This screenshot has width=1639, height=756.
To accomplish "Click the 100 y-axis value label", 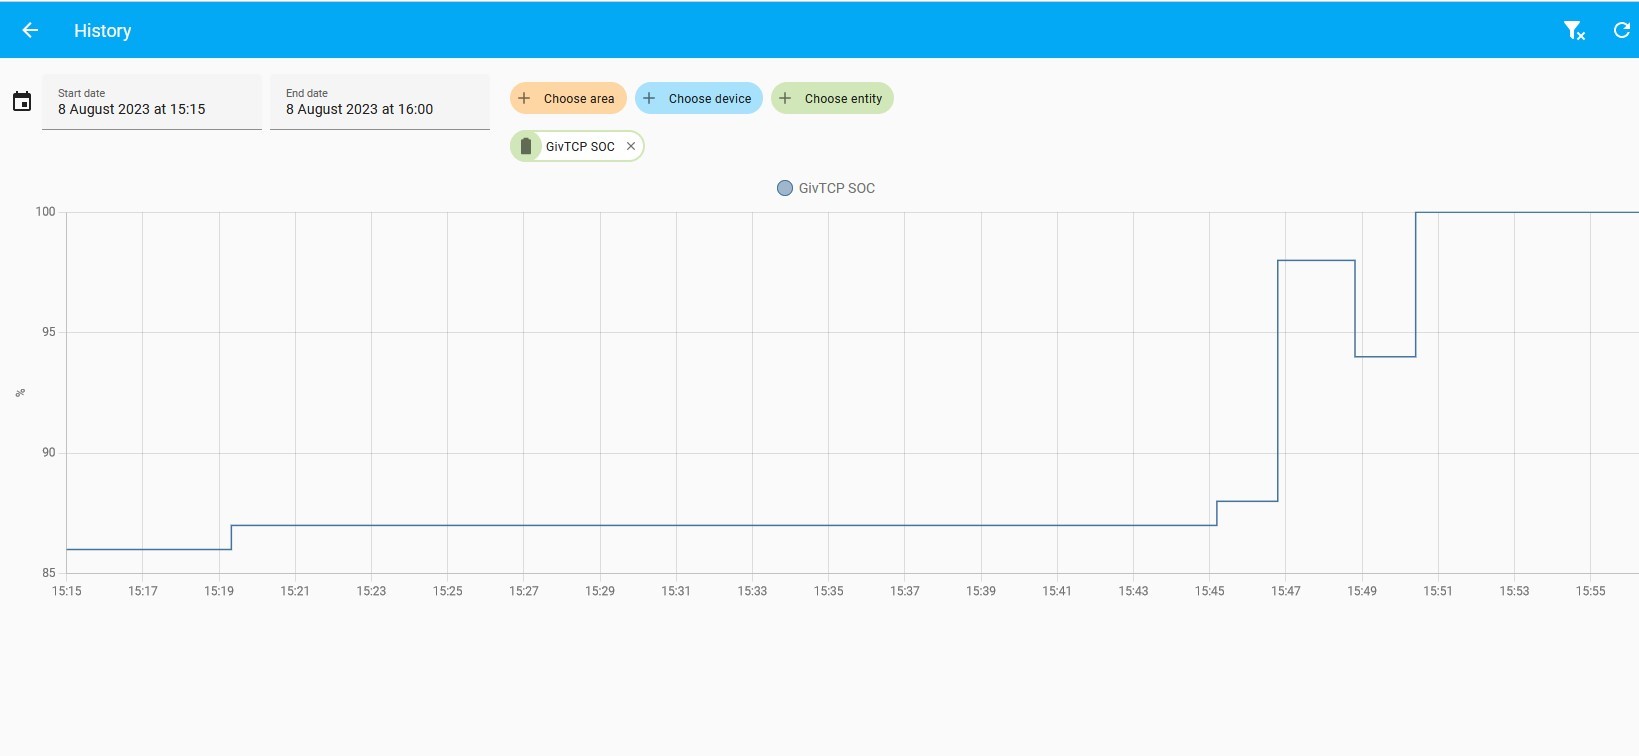I will coord(46,212).
